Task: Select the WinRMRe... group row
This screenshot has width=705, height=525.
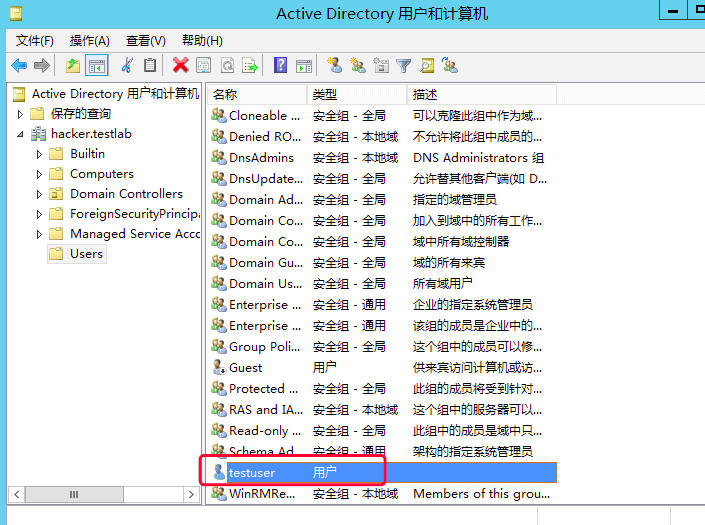Action: click(x=384, y=494)
